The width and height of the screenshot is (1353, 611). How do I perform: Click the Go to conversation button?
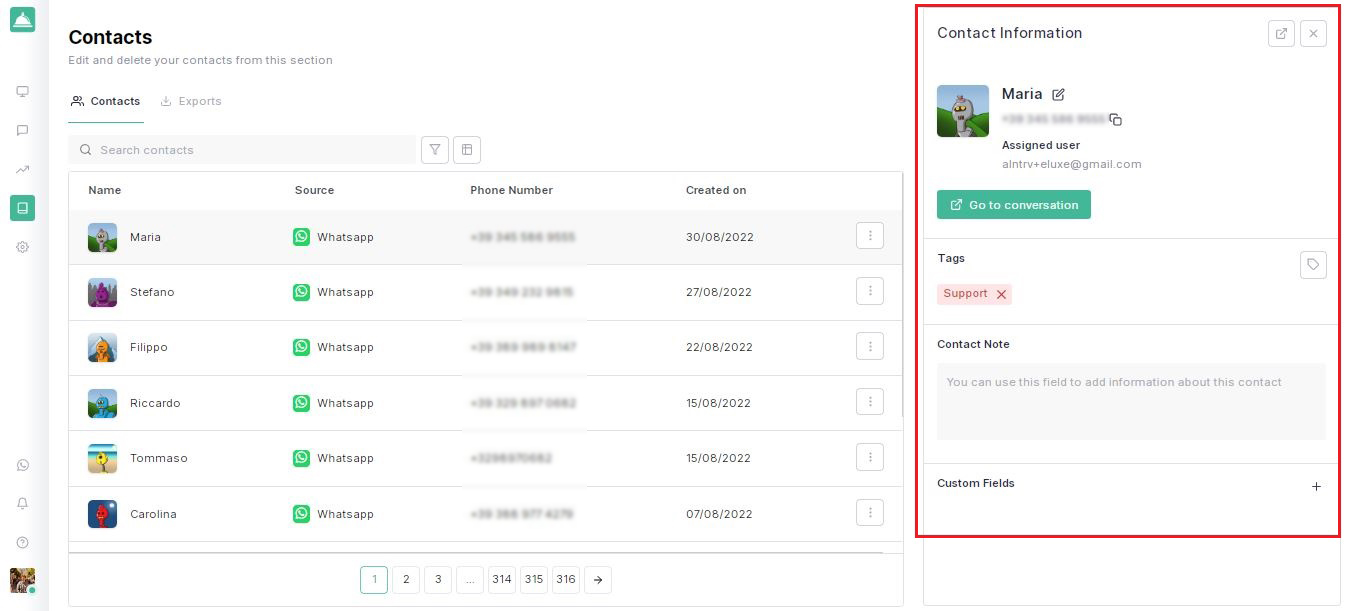pos(1013,205)
